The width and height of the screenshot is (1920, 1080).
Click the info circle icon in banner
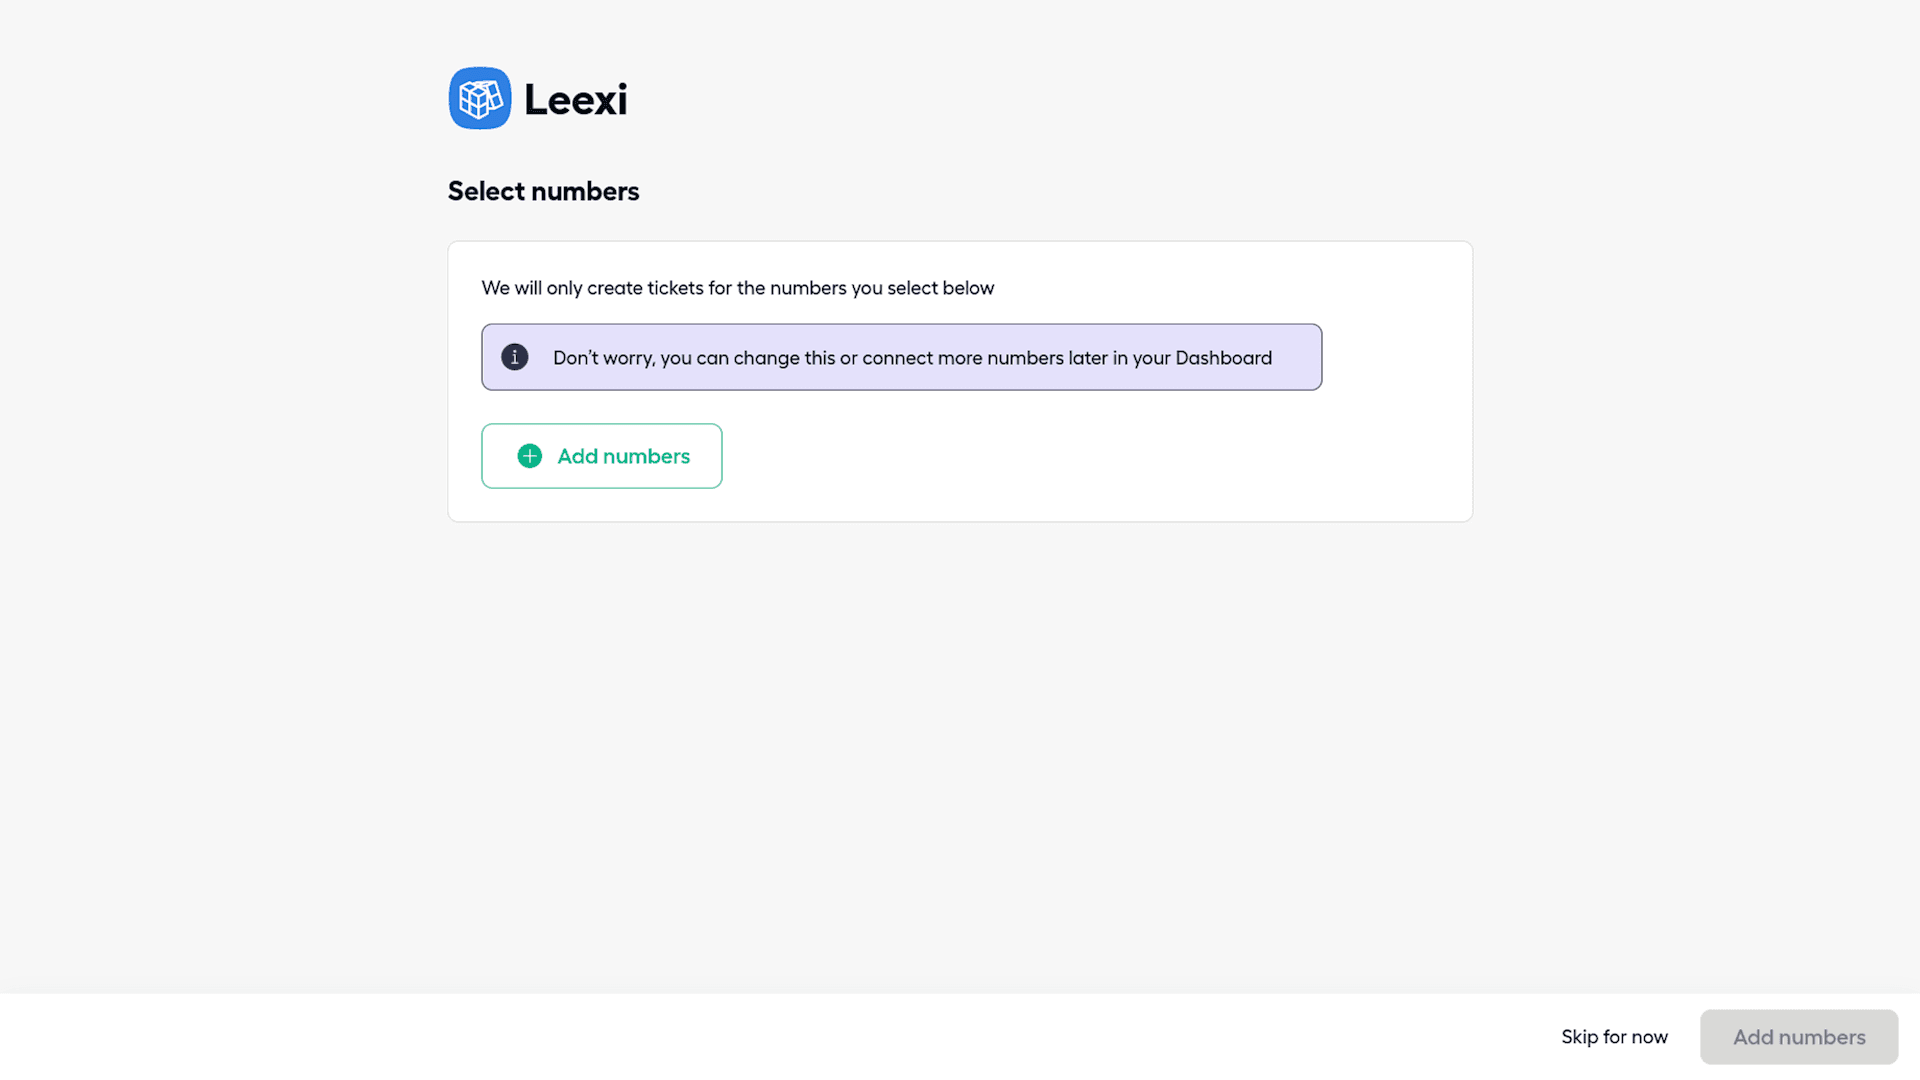tap(515, 357)
